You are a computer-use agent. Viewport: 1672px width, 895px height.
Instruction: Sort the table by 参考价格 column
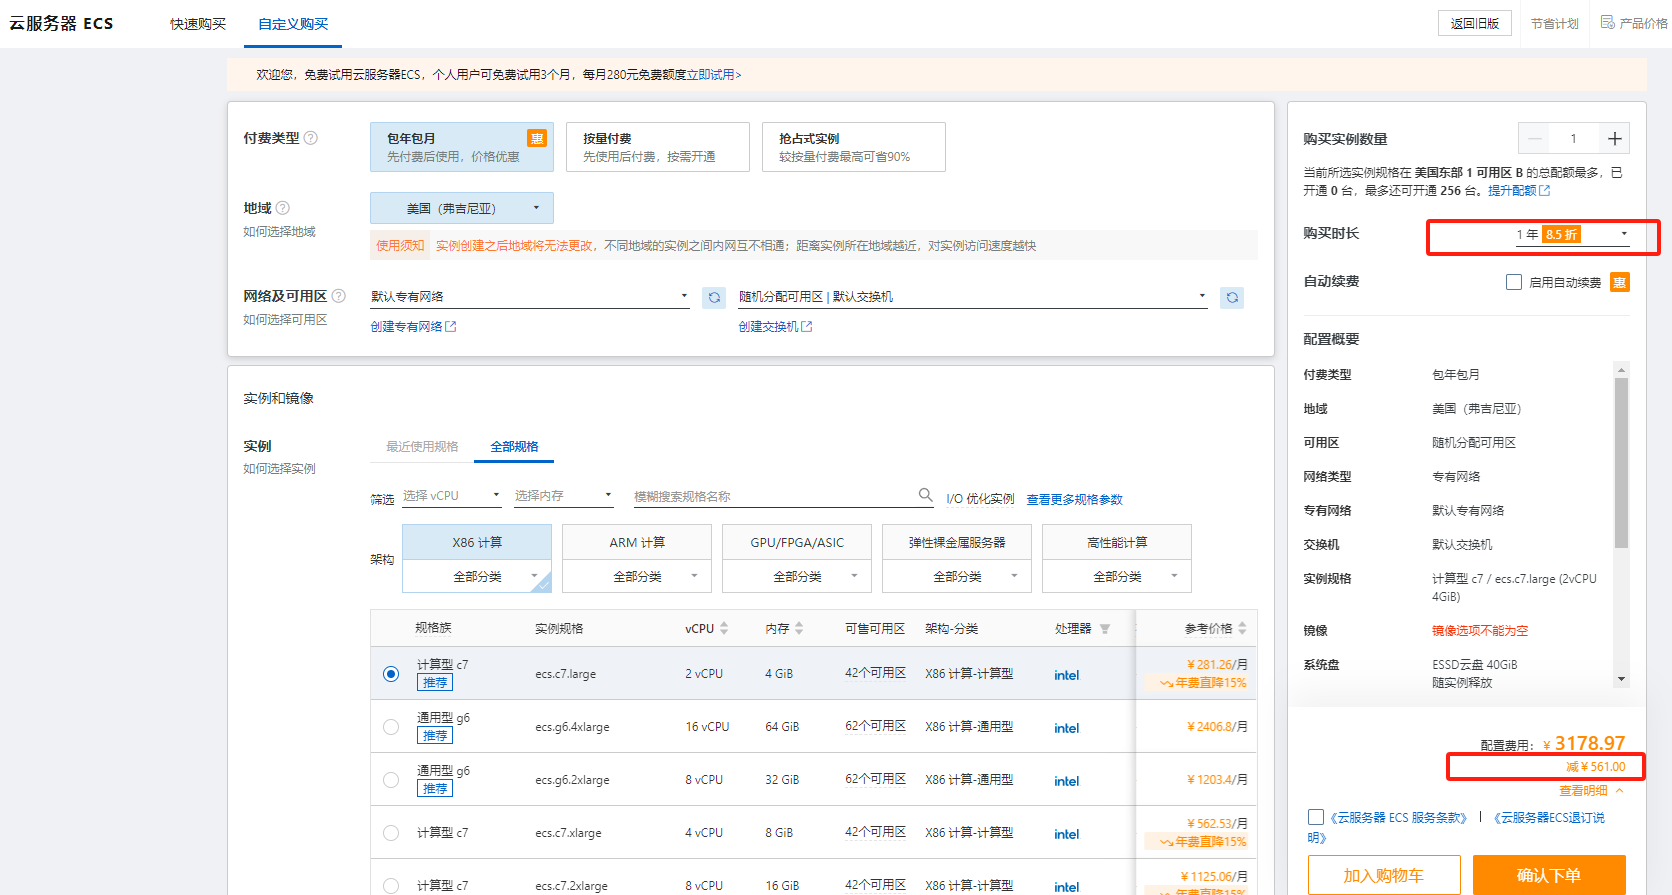click(x=1242, y=628)
